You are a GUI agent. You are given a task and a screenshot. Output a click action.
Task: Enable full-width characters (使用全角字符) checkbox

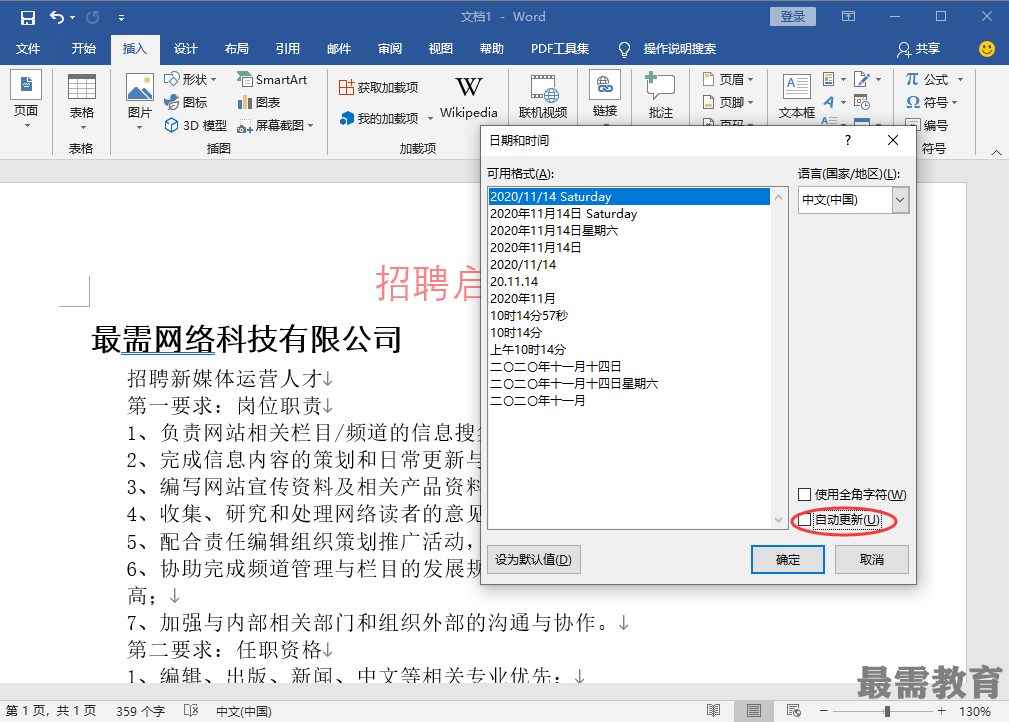tap(804, 494)
